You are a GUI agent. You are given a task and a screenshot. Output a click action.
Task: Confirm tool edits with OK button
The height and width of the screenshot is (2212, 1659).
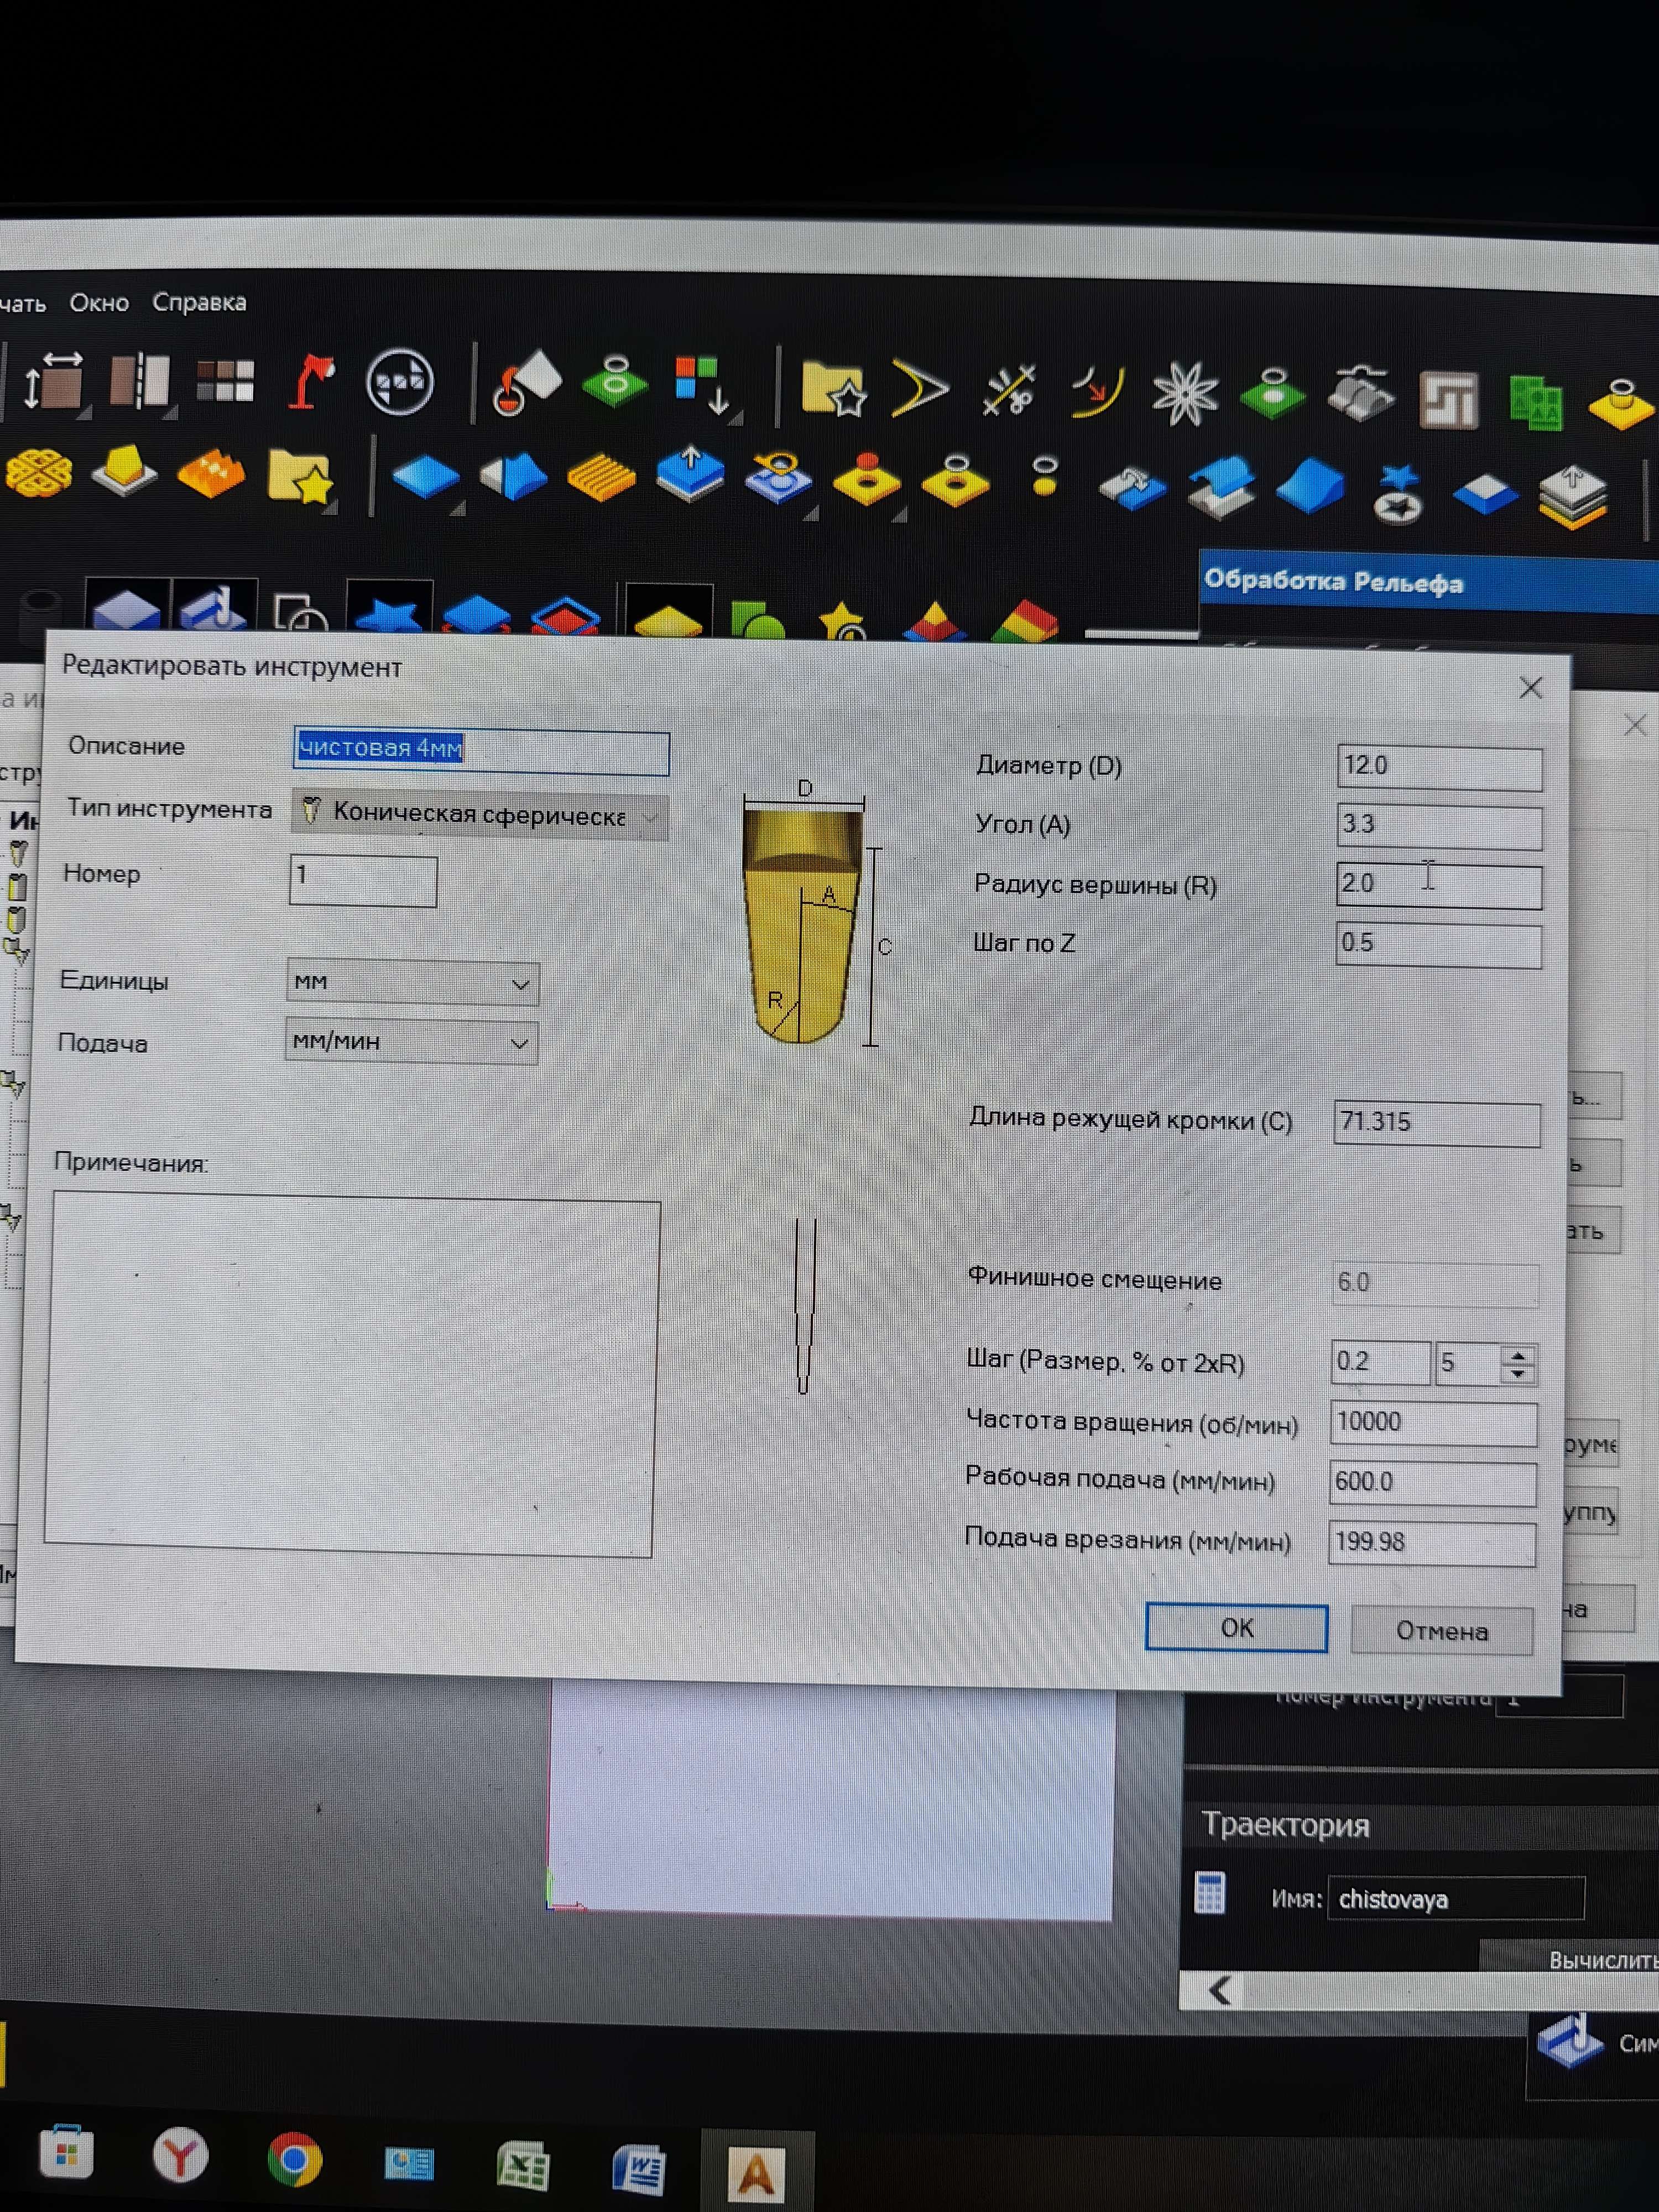(1236, 1627)
